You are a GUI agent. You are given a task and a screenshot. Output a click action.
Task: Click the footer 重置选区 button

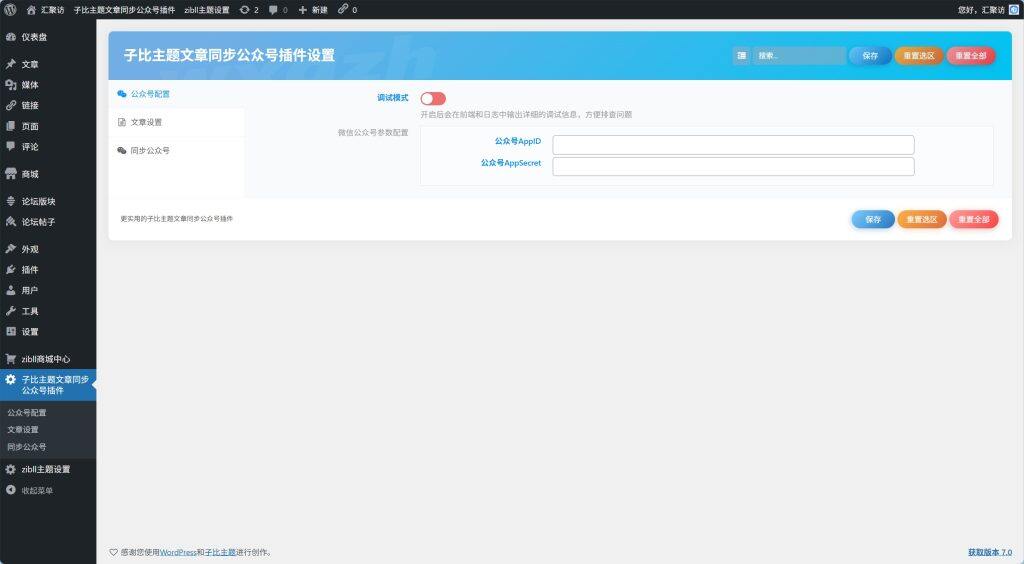coord(921,219)
